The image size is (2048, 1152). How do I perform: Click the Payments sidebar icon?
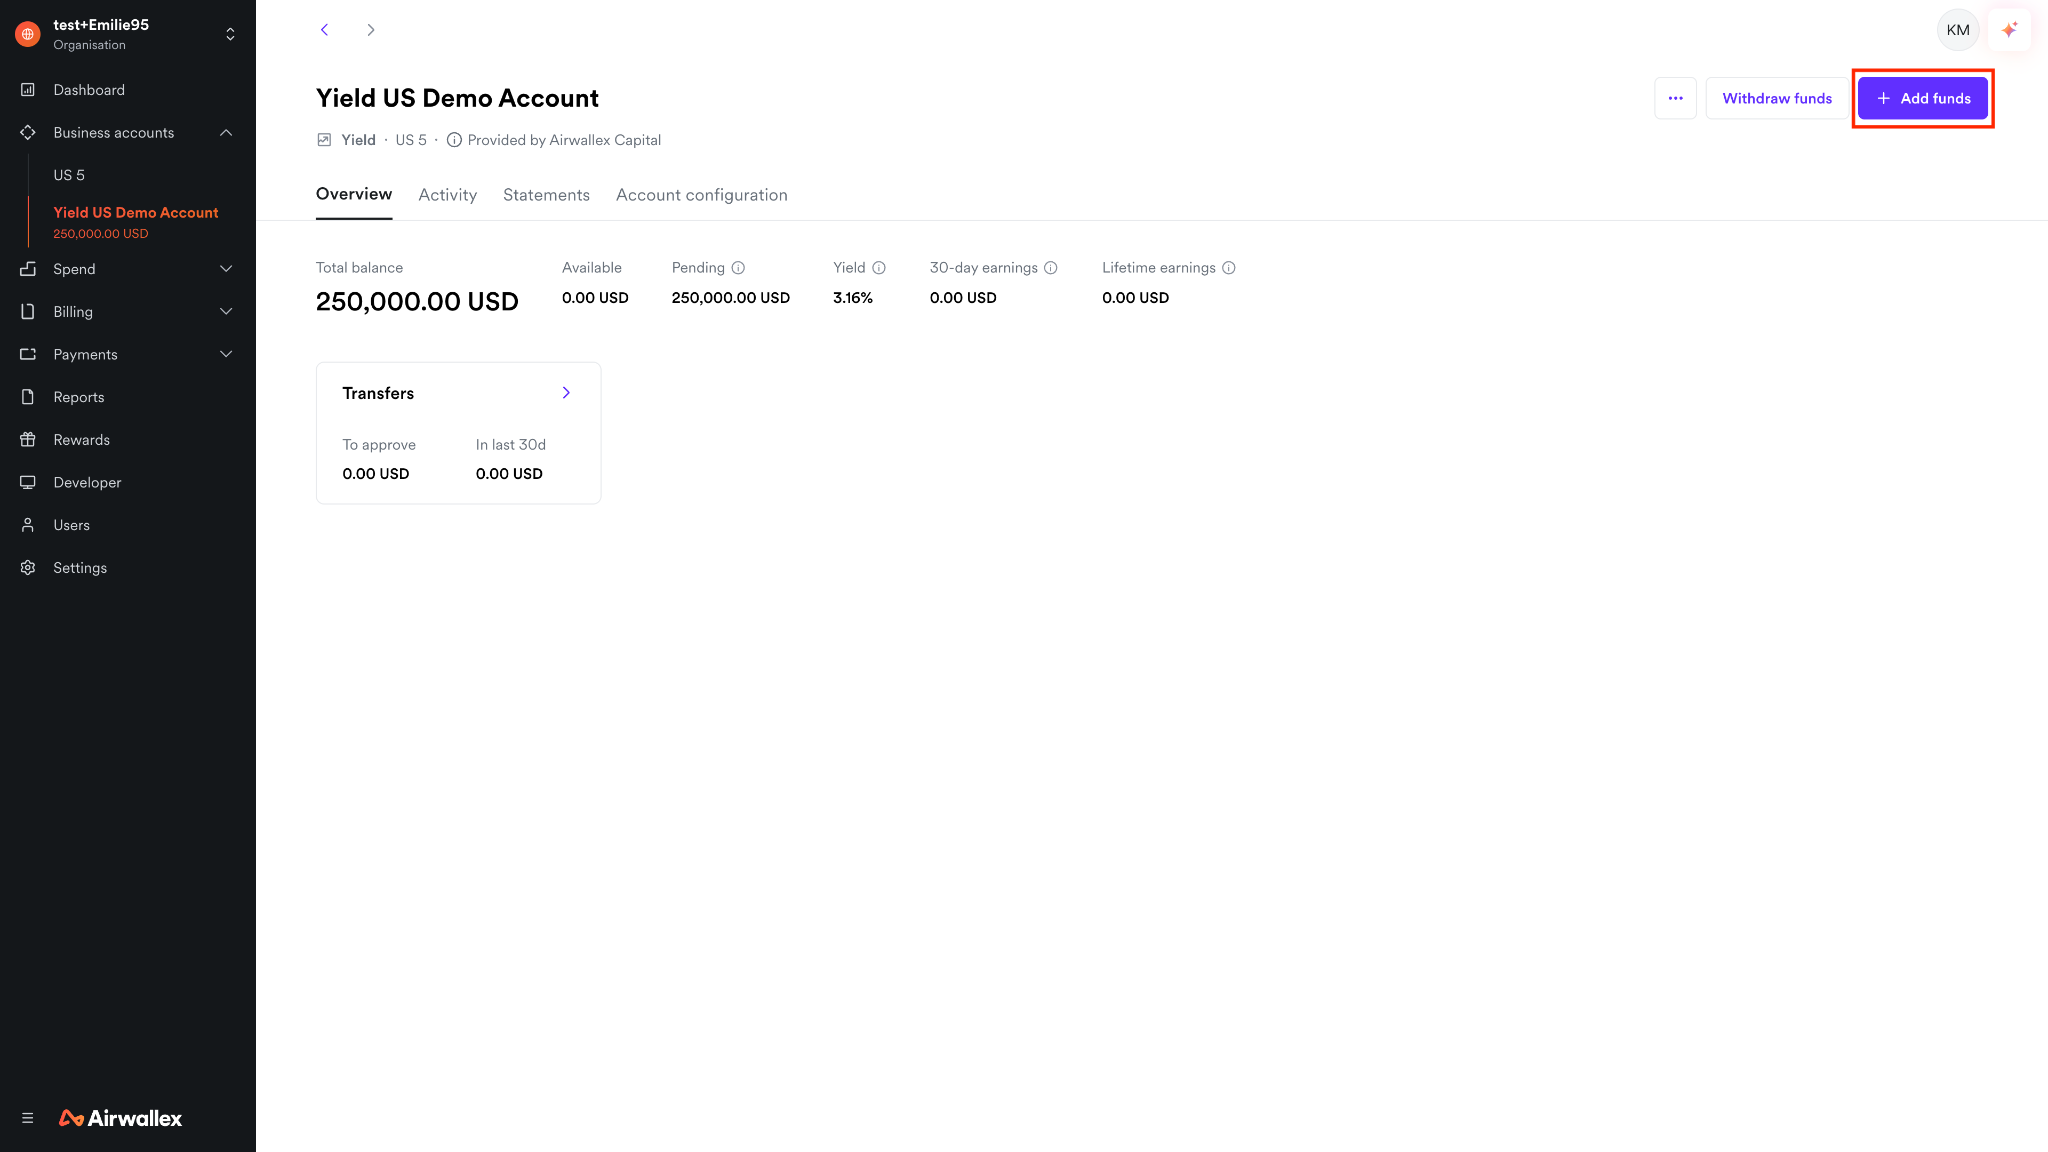click(x=28, y=355)
